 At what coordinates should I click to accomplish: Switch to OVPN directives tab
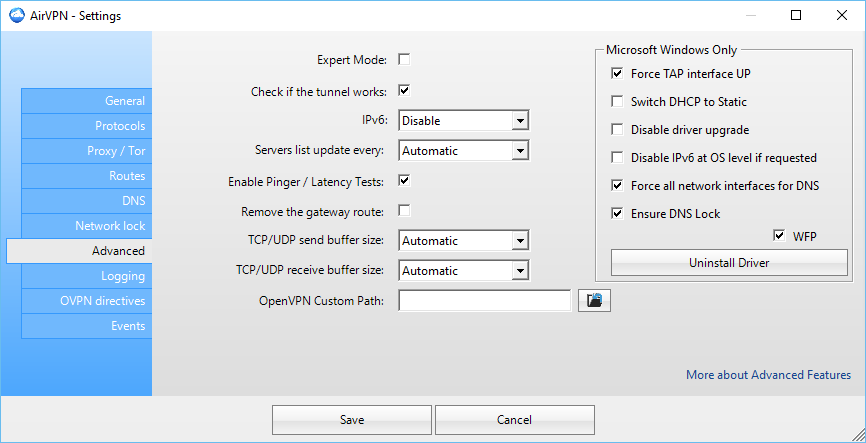click(87, 300)
